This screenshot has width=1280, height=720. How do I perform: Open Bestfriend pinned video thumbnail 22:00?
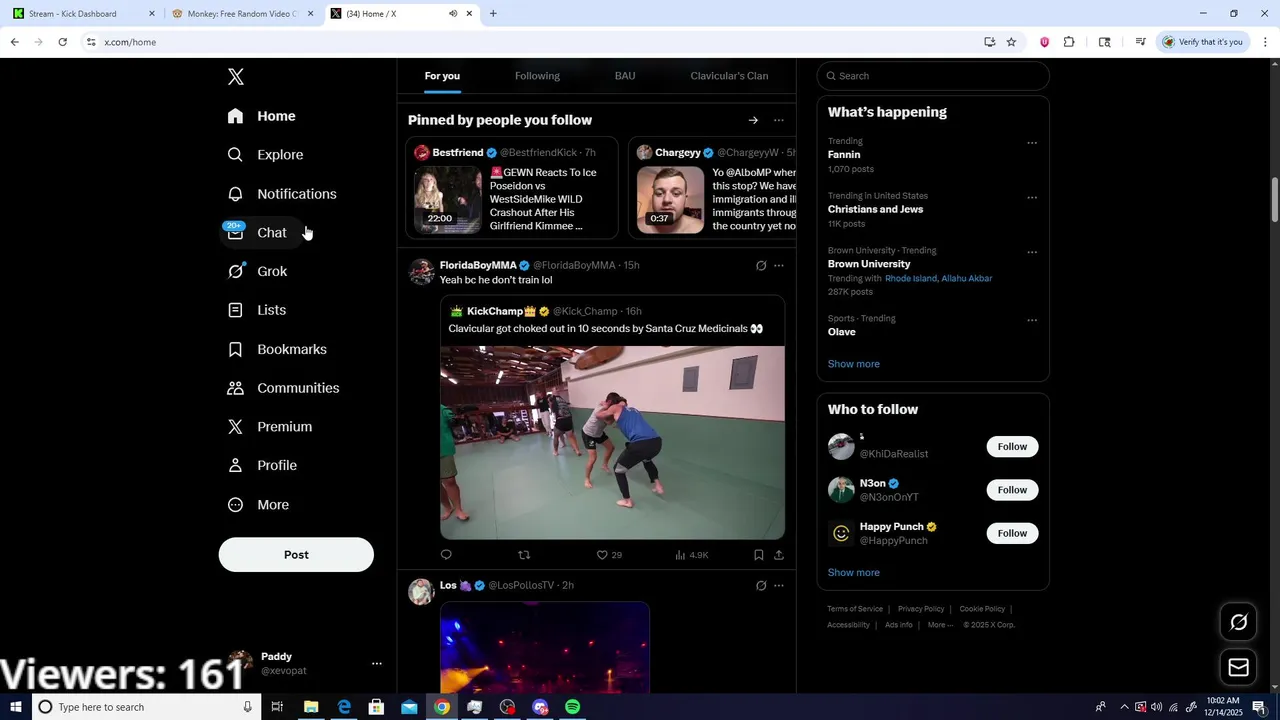click(448, 198)
